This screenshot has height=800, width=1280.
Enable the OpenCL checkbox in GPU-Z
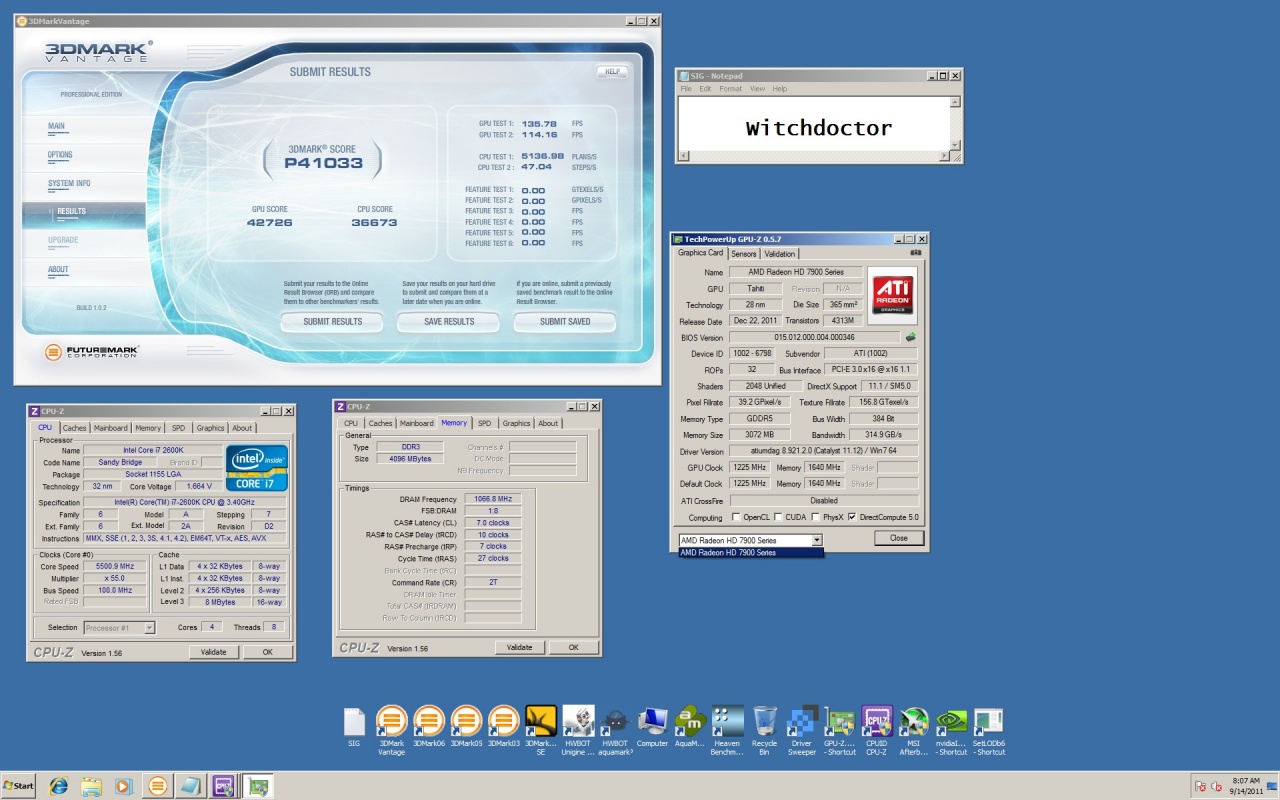click(736, 517)
